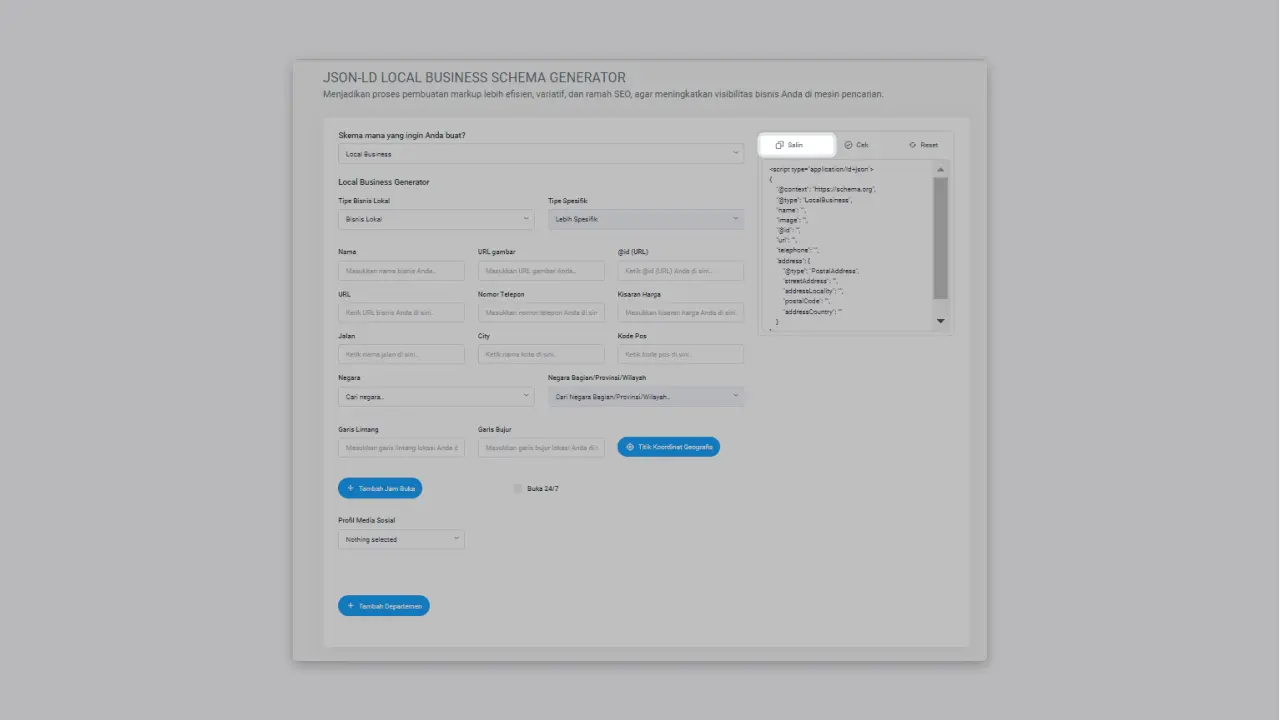The image size is (1280, 720).
Task: Click the Nama input field
Action: [400, 270]
